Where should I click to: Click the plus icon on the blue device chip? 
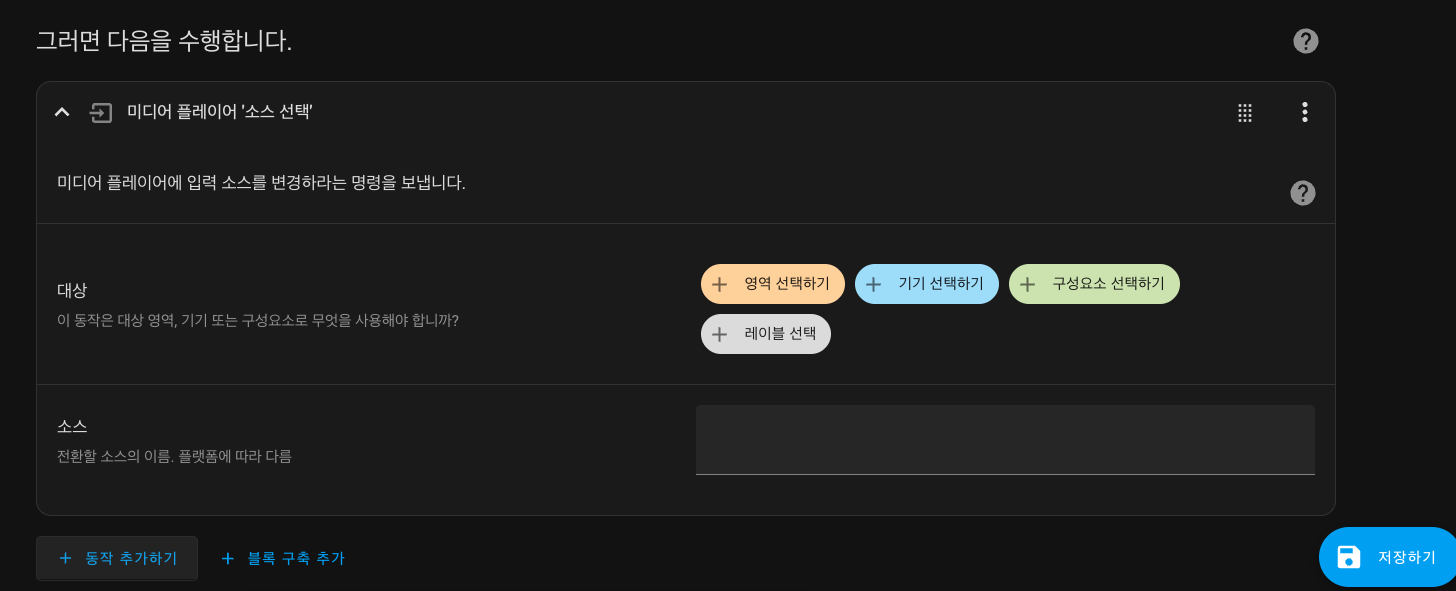coord(873,284)
